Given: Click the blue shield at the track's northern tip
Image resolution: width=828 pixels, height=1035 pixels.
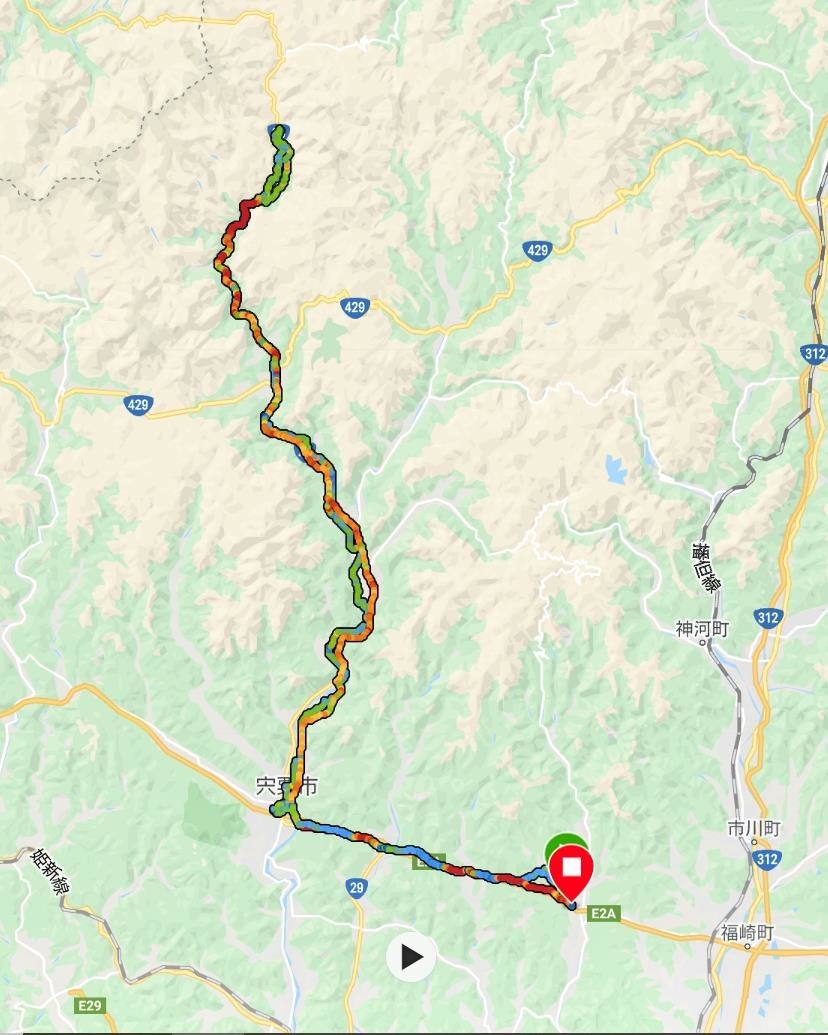Looking at the screenshot, I should (x=279, y=131).
